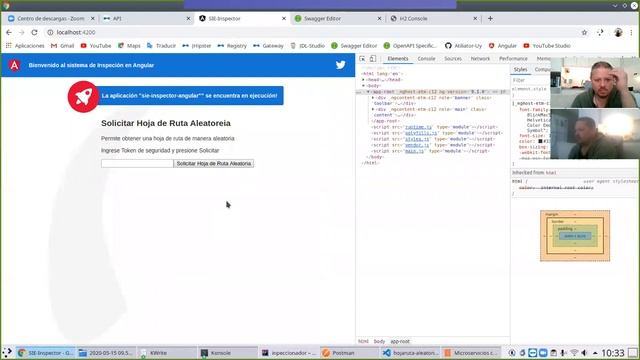
Task: Click the volume icon in system tray
Action: (584, 353)
